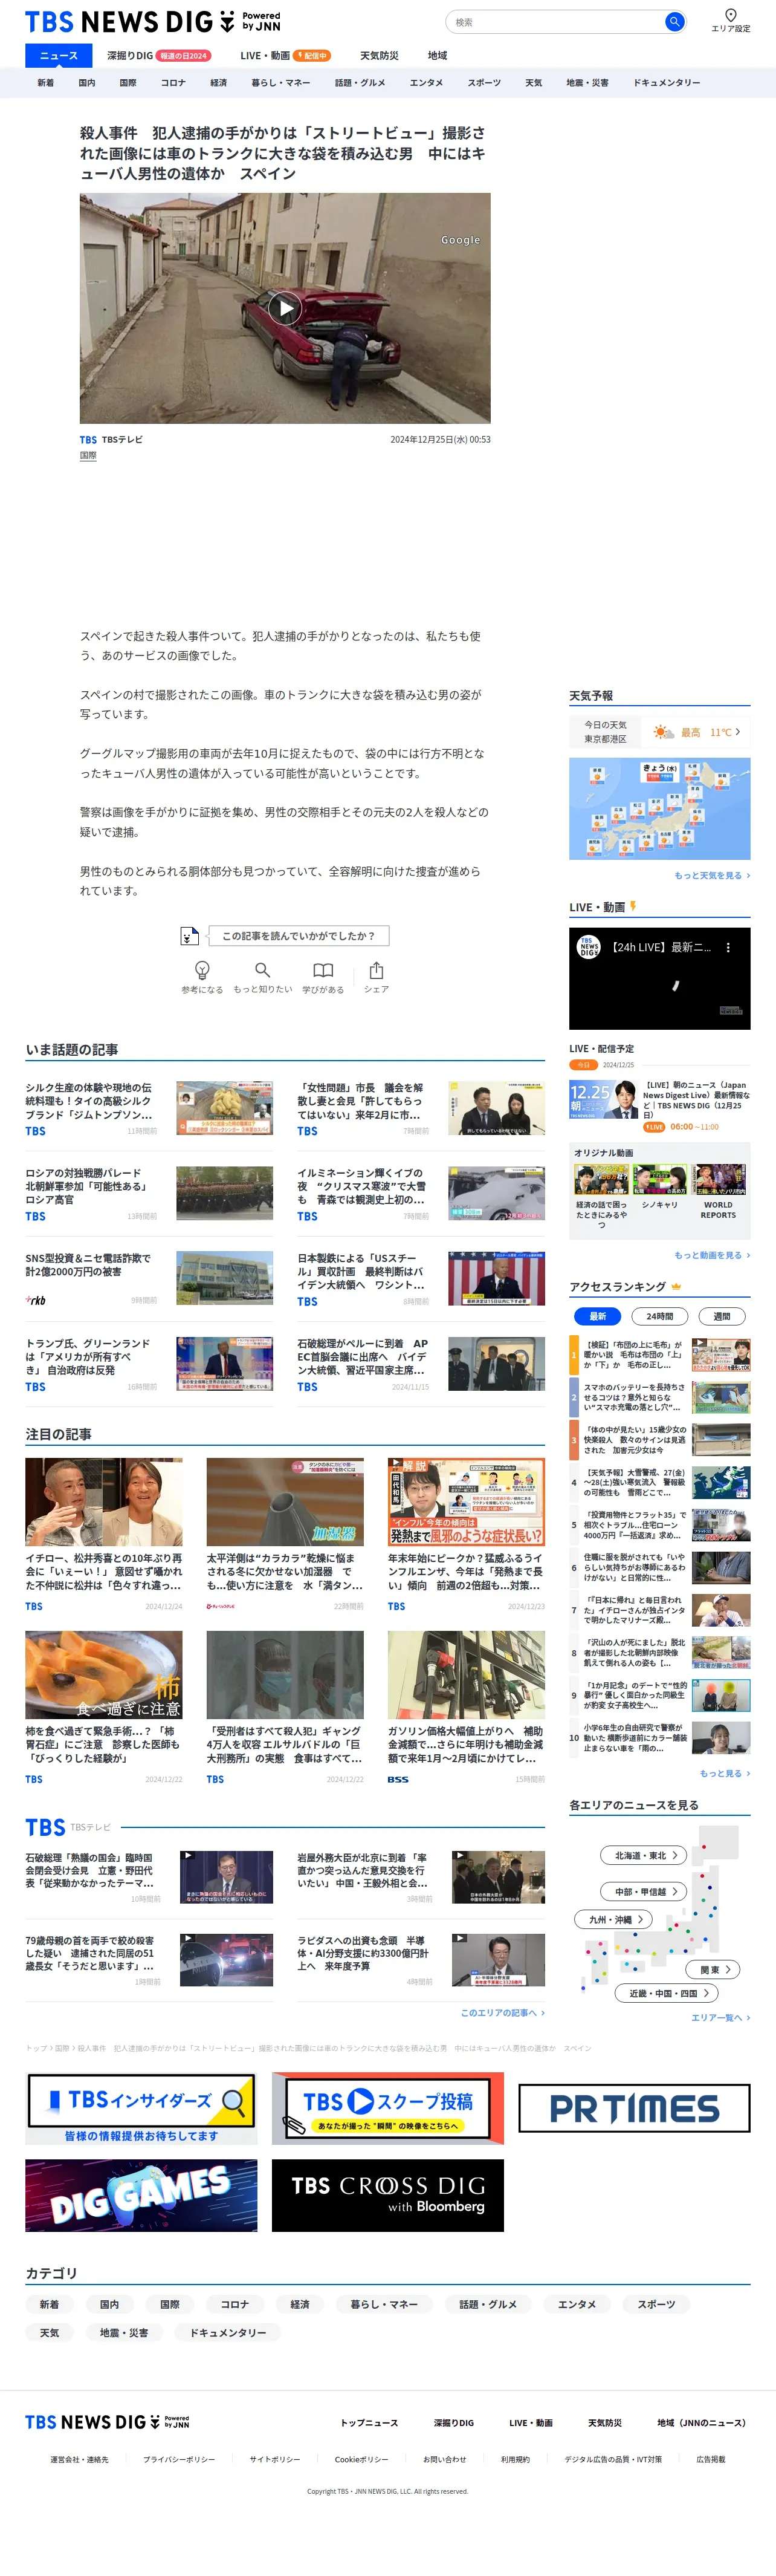
Task: Open the 北海道・東北 area news button
Action: click(644, 1855)
